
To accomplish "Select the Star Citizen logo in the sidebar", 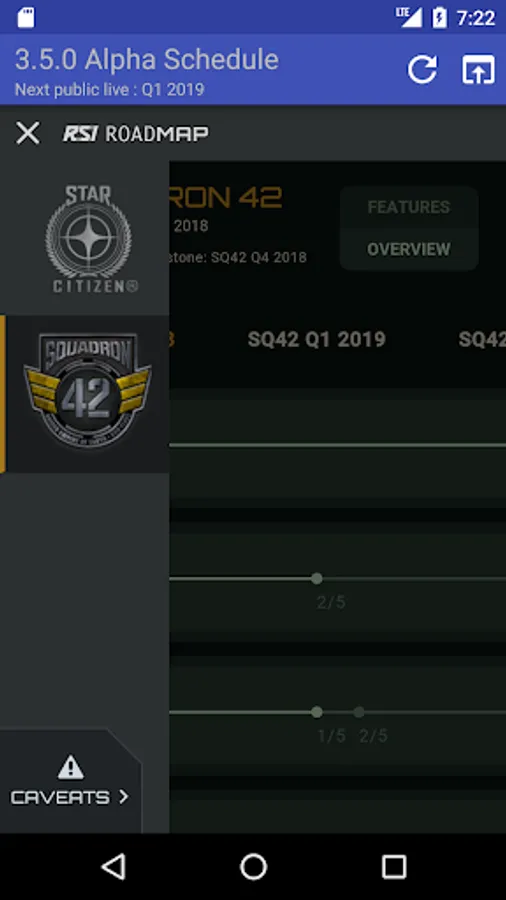I will [88, 238].
